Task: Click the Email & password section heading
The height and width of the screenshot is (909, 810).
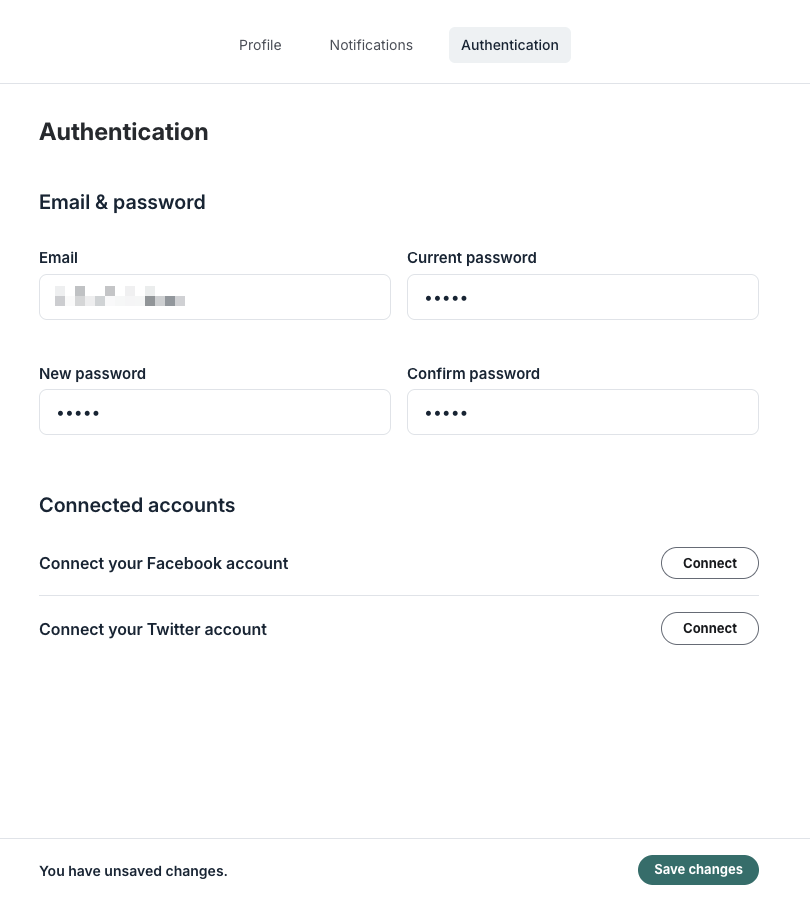Action: (x=122, y=202)
